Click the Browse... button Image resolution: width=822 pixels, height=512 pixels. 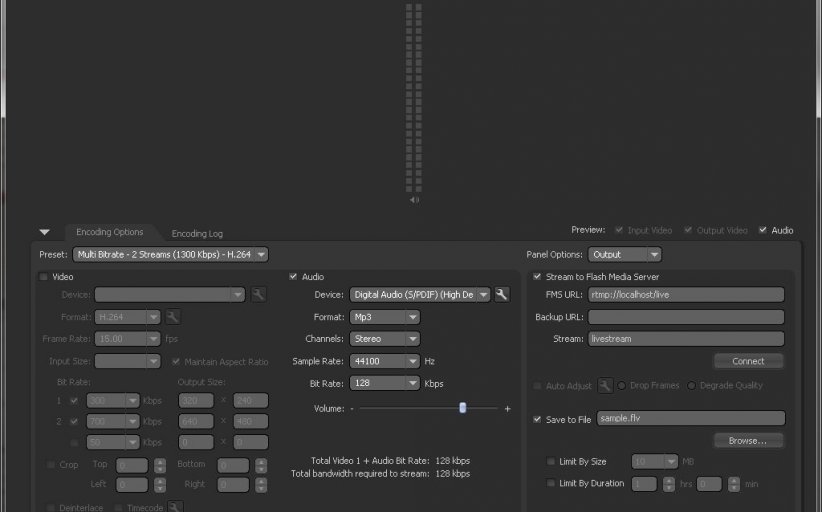(x=748, y=440)
